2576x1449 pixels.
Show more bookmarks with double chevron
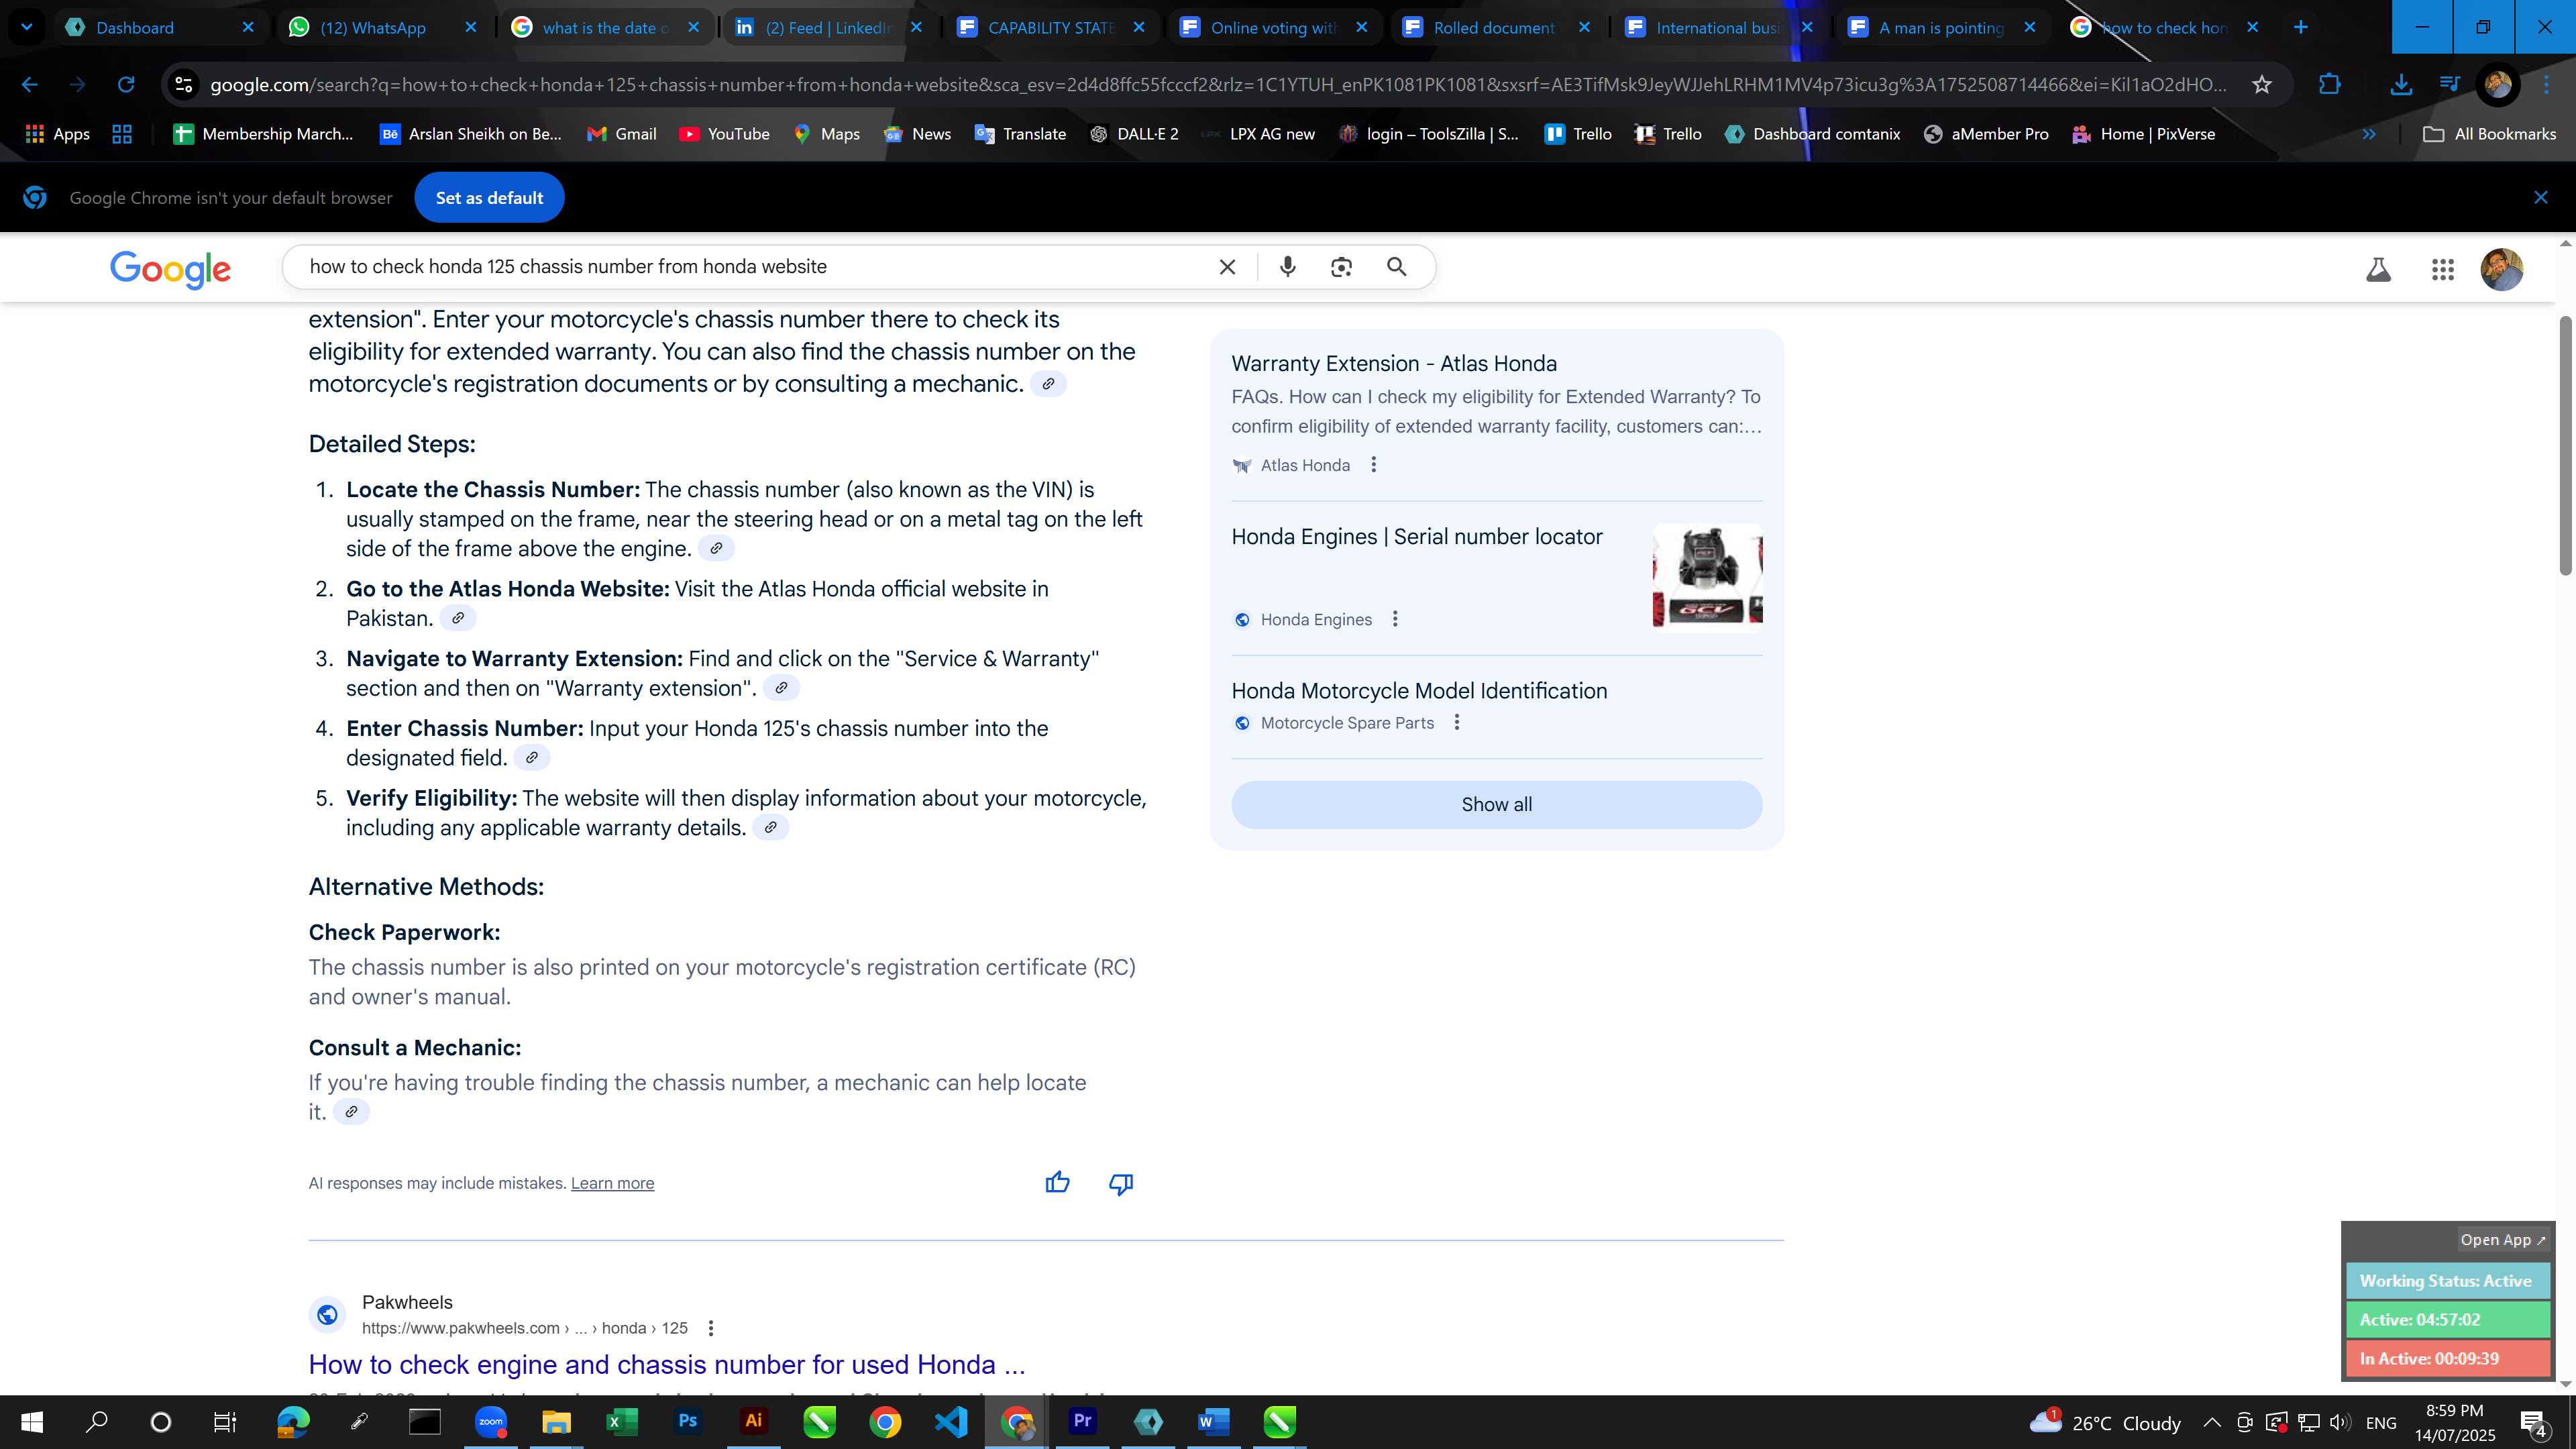pyautogui.click(x=2368, y=134)
